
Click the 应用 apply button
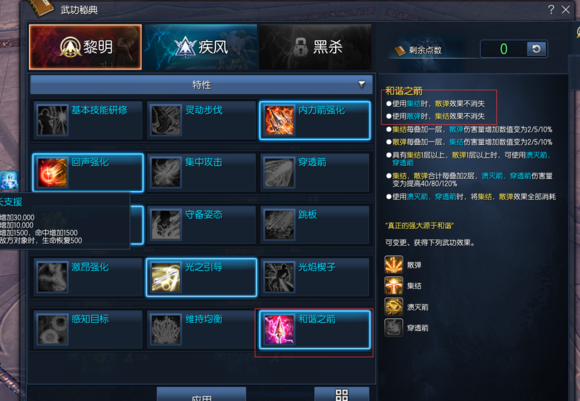202,394
